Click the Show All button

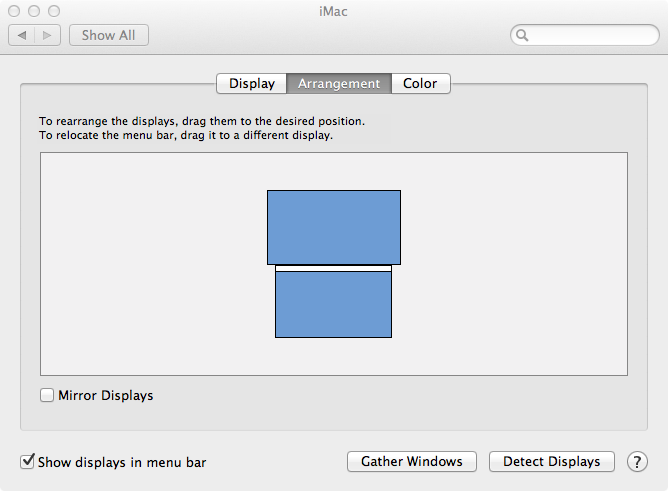click(108, 35)
